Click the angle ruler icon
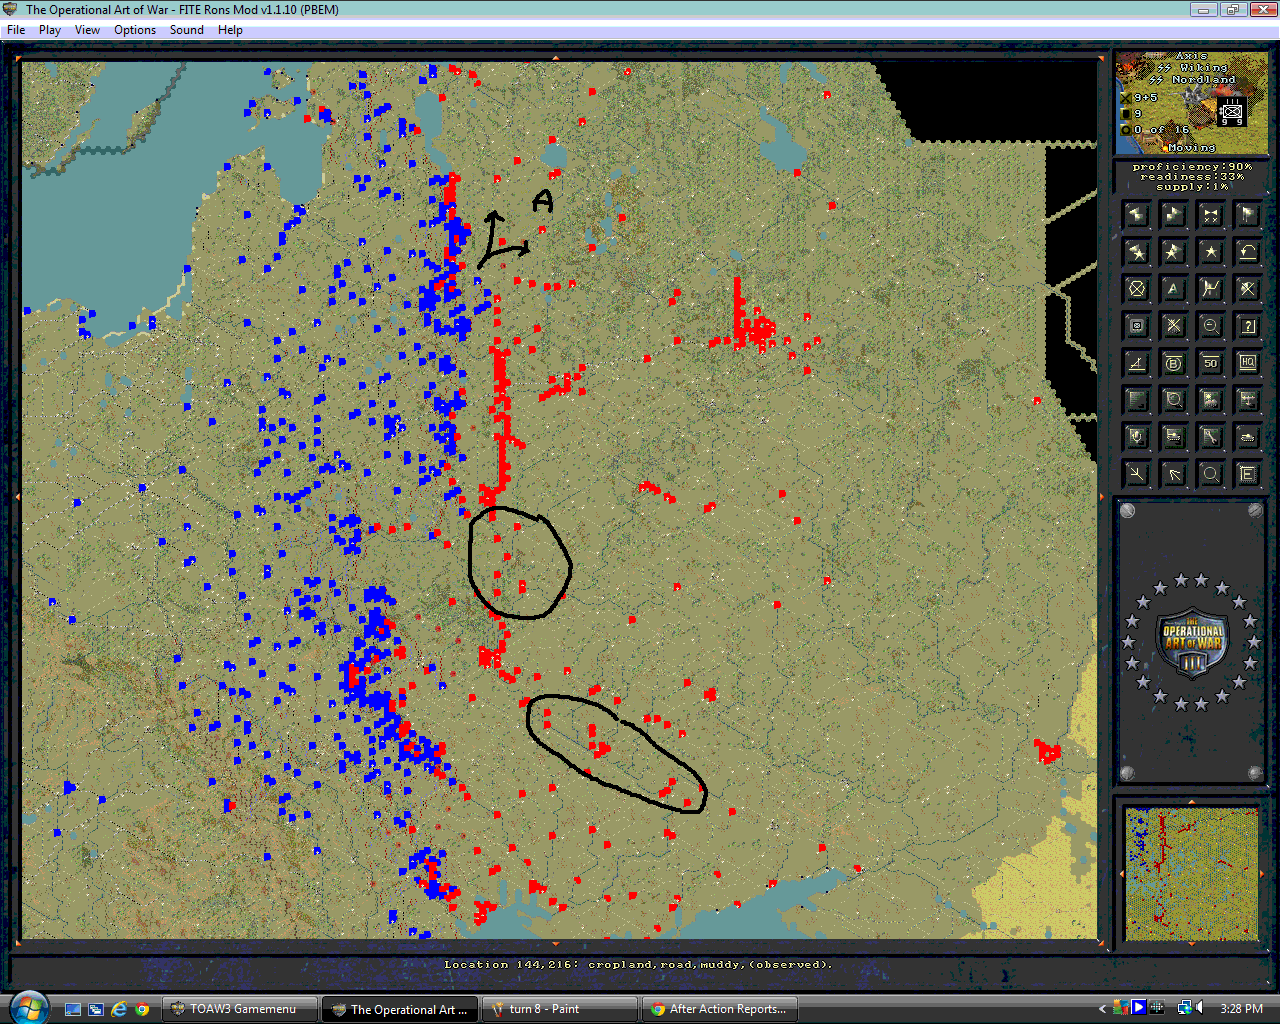 [1137, 363]
